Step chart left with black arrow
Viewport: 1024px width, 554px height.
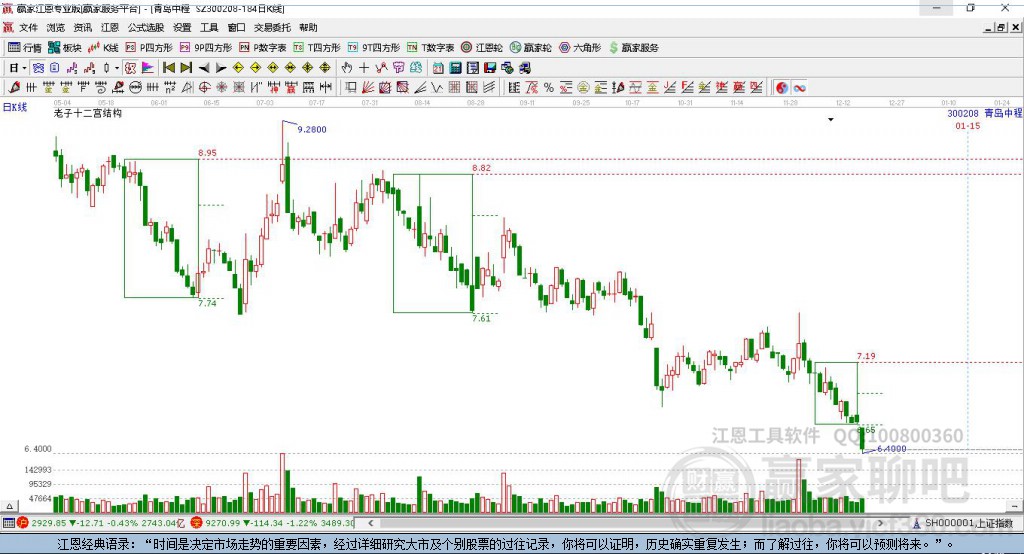(204, 68)
